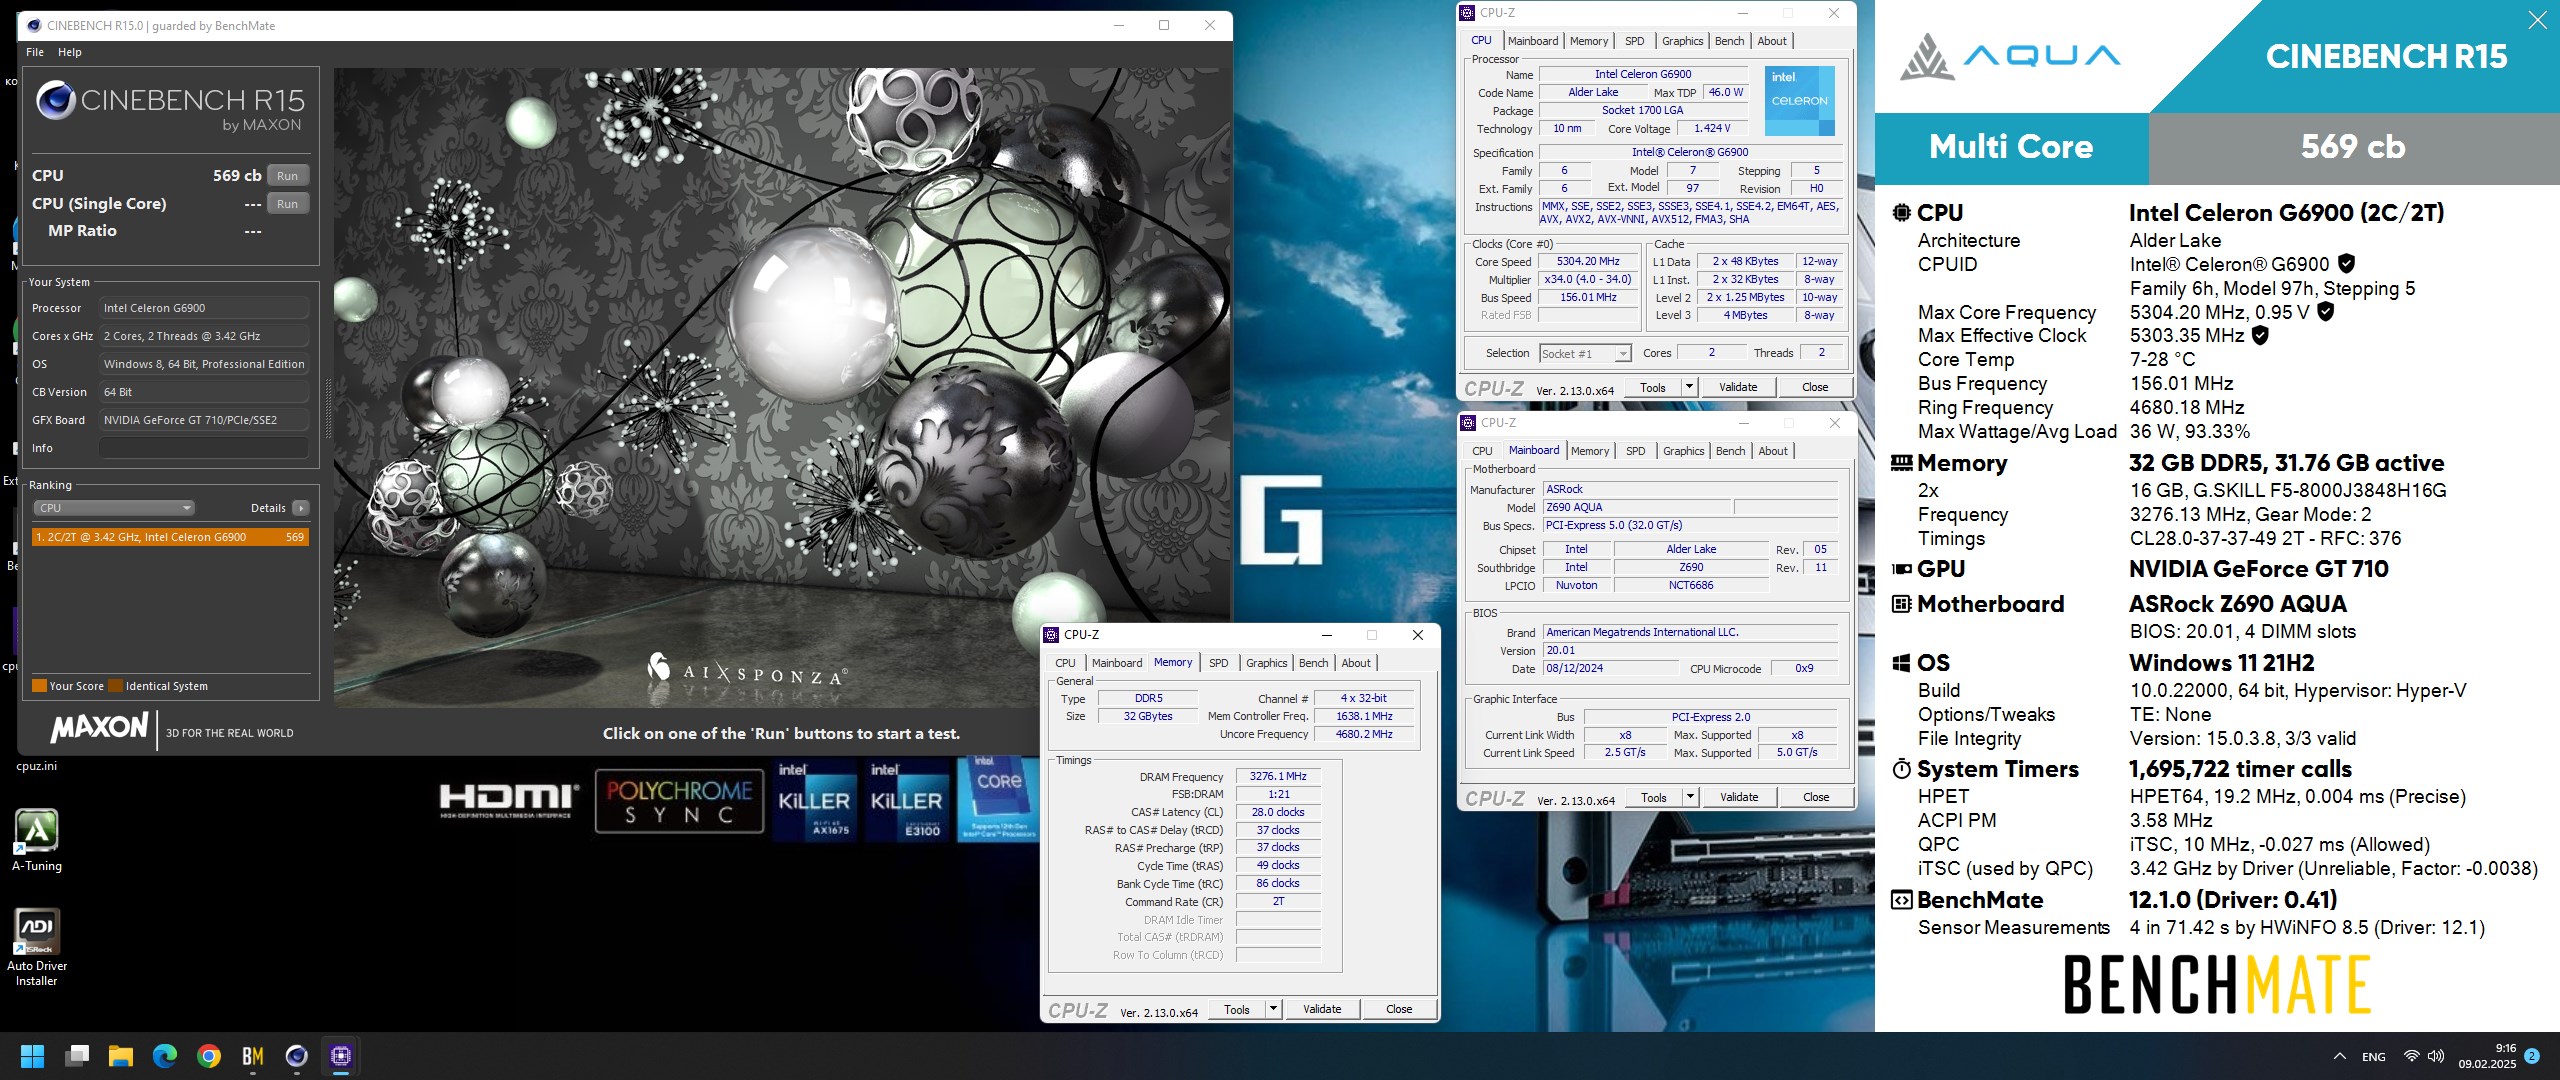
Task: Open network status tray icon
Action: pos(2411,1056)
